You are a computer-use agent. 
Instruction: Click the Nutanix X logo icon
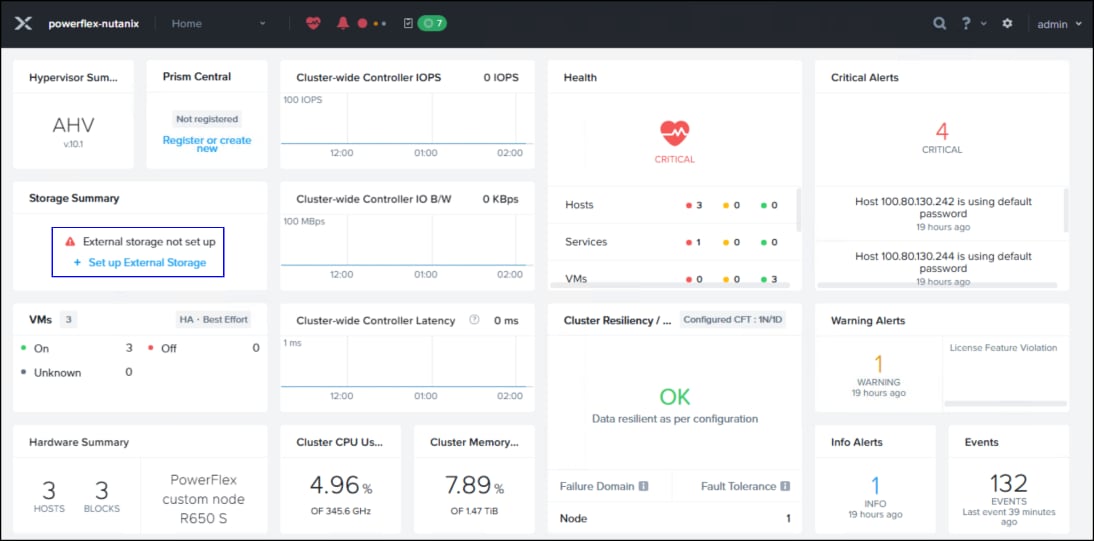point(23,23)
